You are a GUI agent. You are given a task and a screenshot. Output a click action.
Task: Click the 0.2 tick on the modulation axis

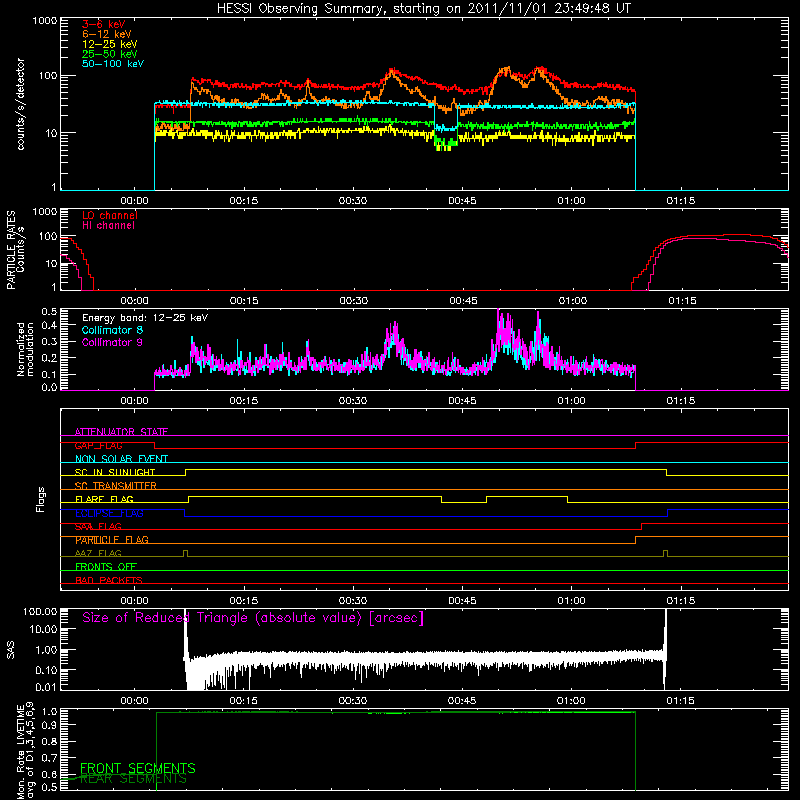pos(51,358)
